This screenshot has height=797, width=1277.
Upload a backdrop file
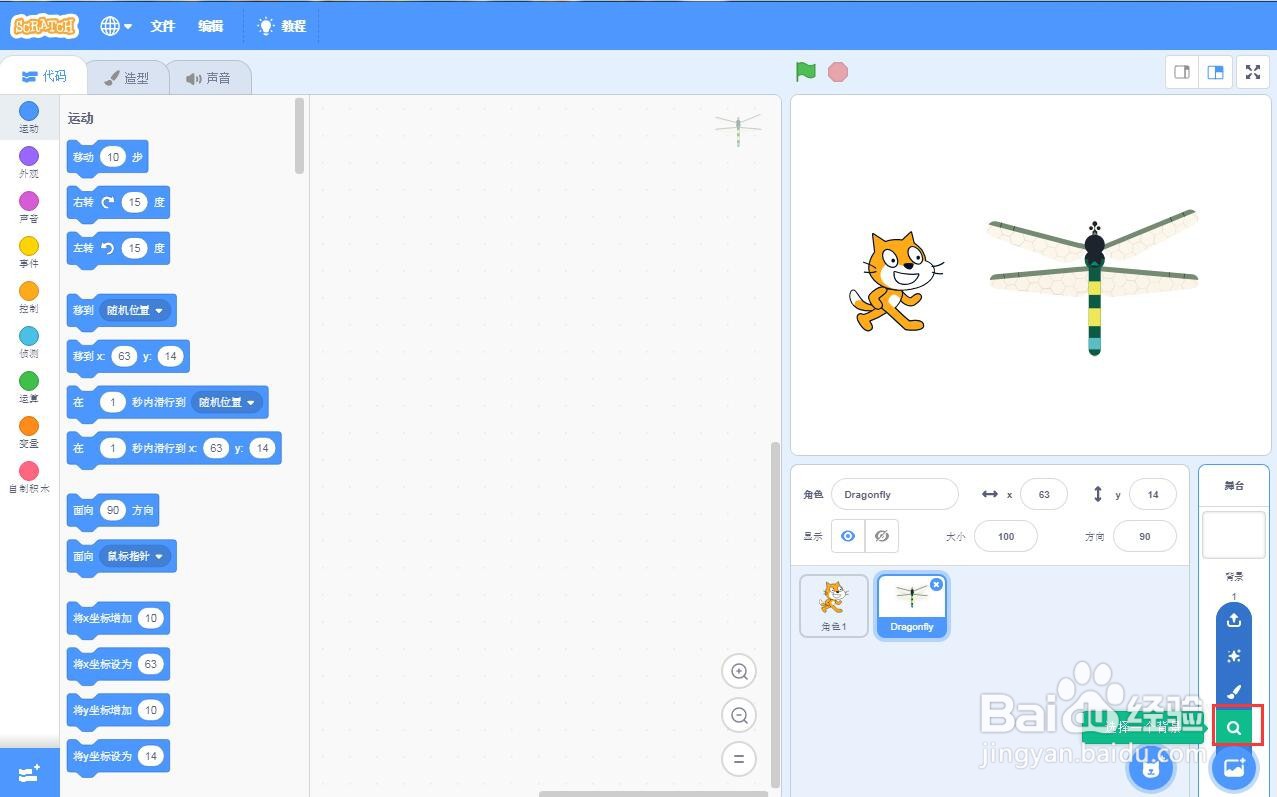point(1234,620)
